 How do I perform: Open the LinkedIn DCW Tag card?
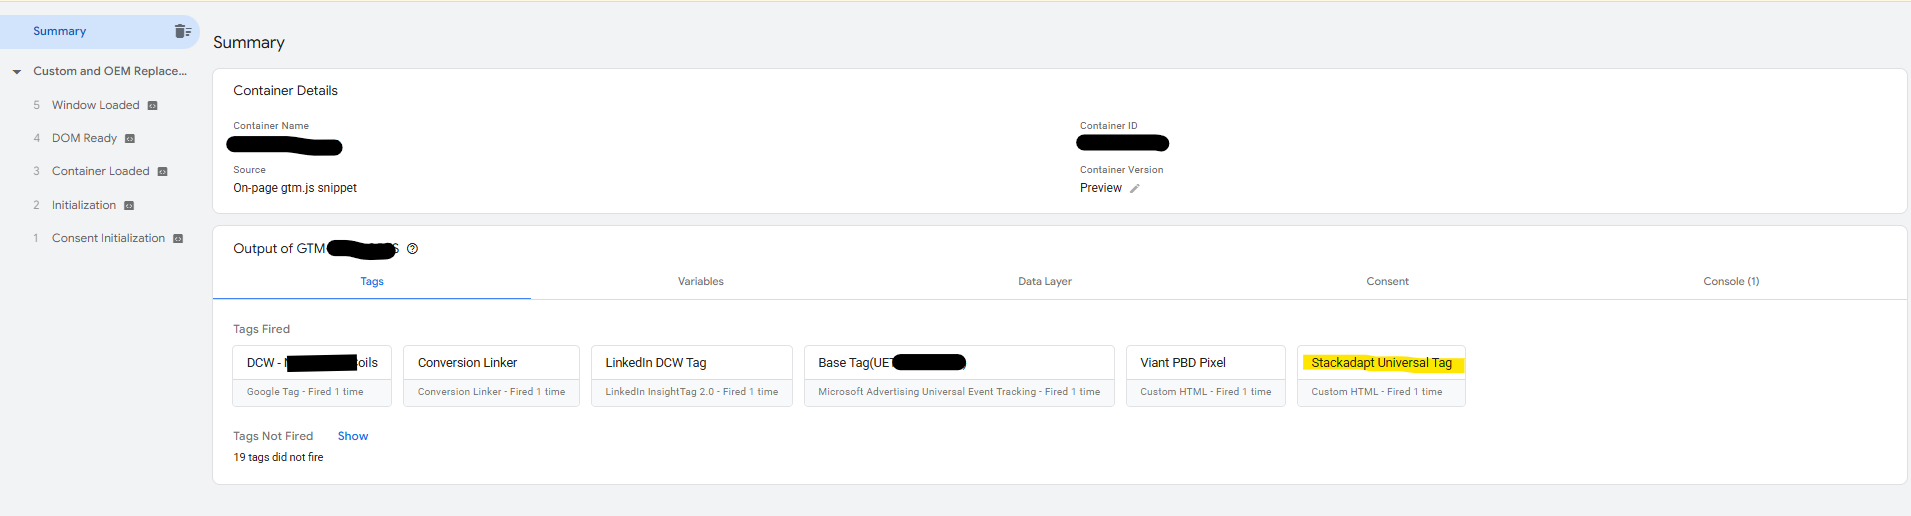click(x=692, y=376)
